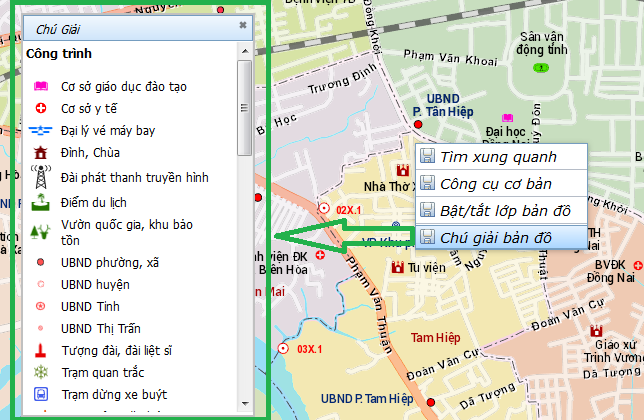The image size is (644, 420).
Task: Click the hospital cross near Bệnh viện ĐK Biên Hòa
Action: pos(320,255)
